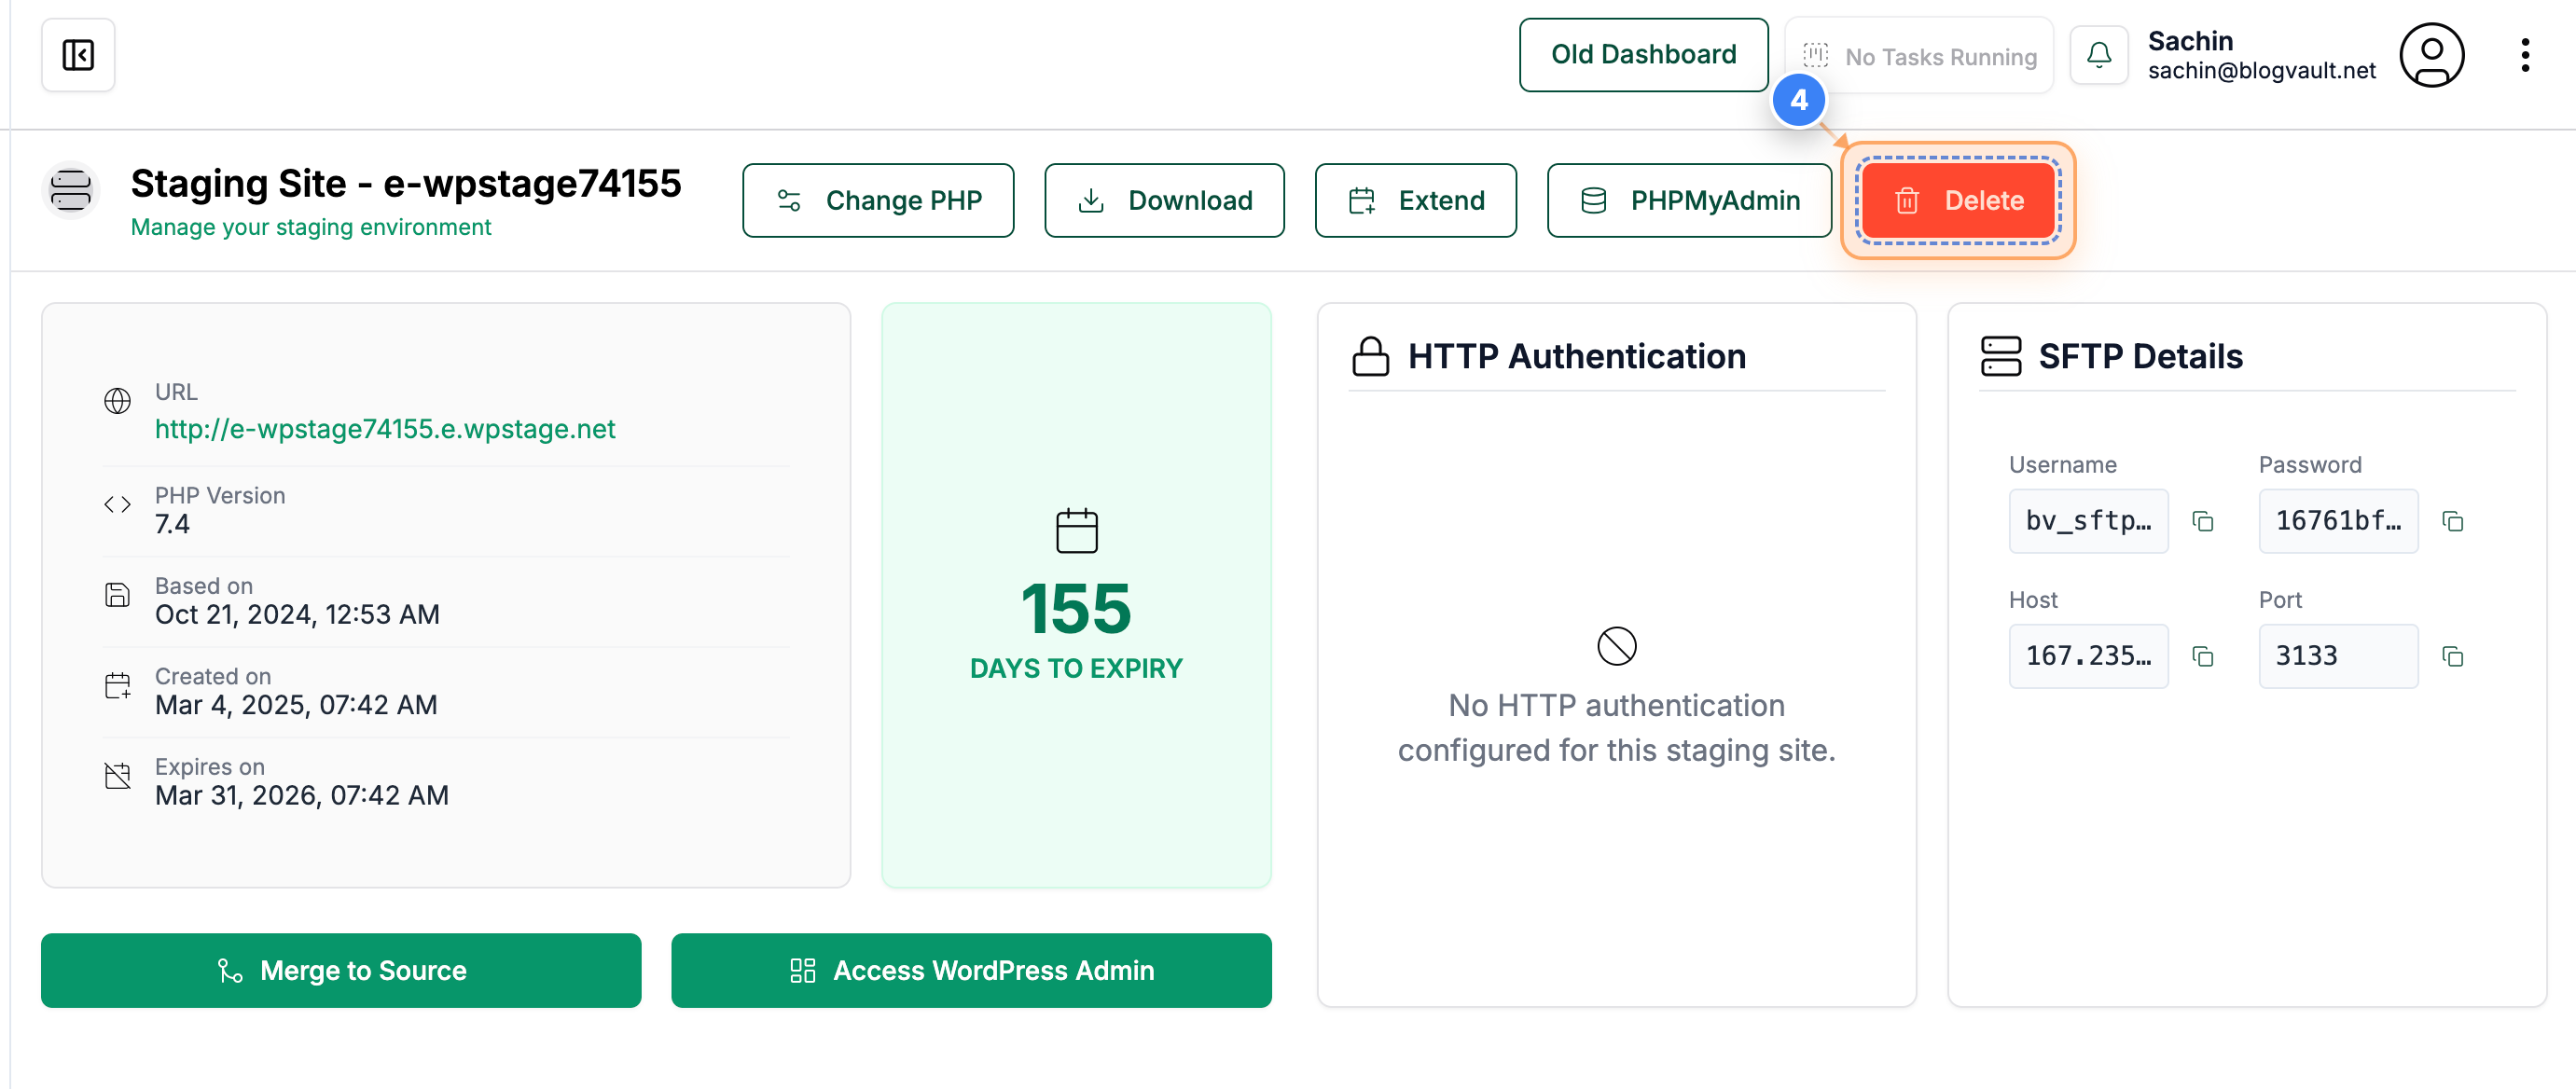2576x1089 pixels.
Task: Click Merge to Source
Action: click(341, 970)
